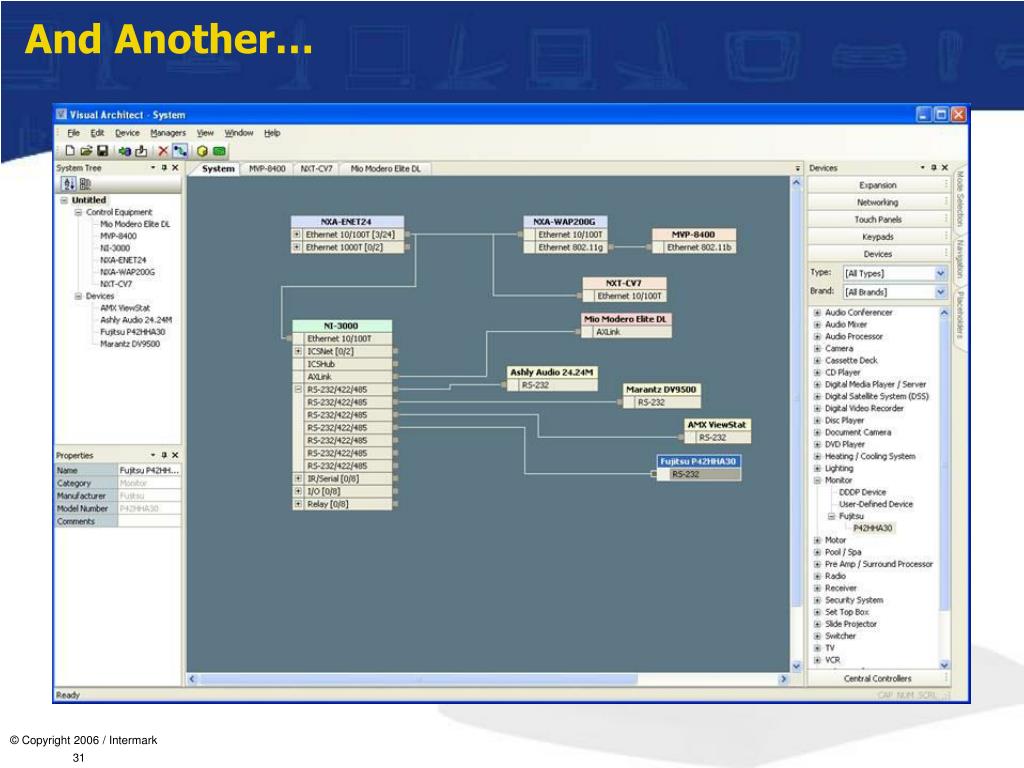The width and height of the screenshot is (1024, 768).
Task: Switch to the MVP-8400 tab
Action: coord(267,168)
